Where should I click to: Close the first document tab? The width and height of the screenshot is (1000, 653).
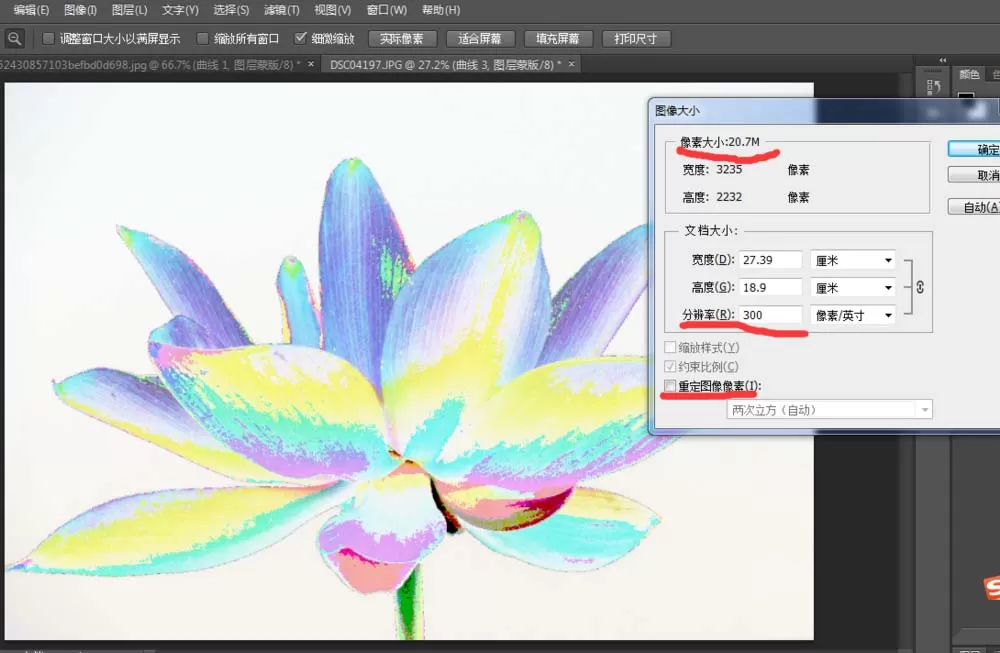(x=311, y=64)
